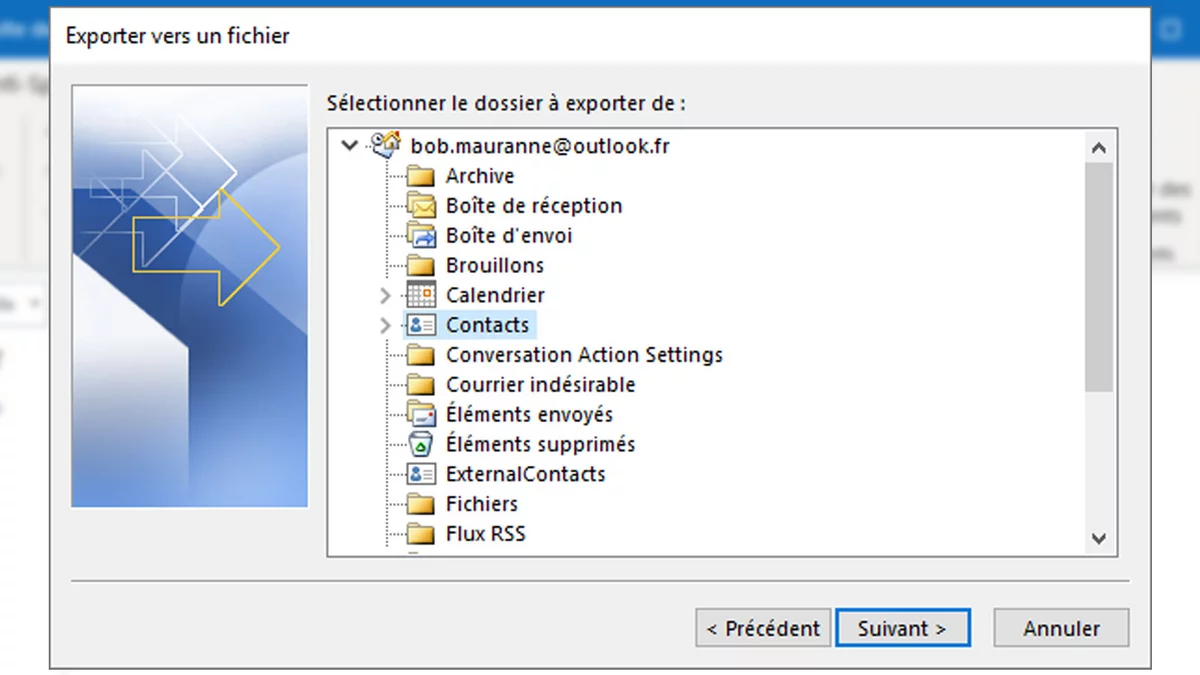Click the ExternalContacts card icon
Viewport: 1200px width, 675px height.
421,474
